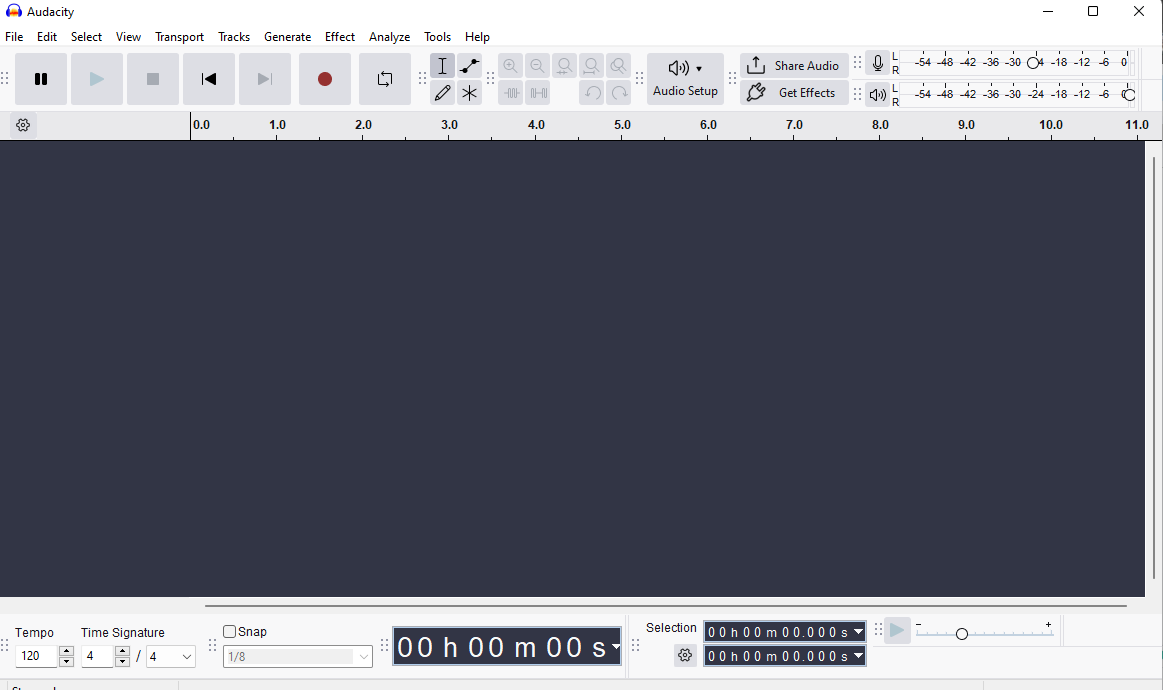The width and height of the screenshot is (1163, 690).
Task: Click the Undo arrow
Action: [x=591, y=93]
